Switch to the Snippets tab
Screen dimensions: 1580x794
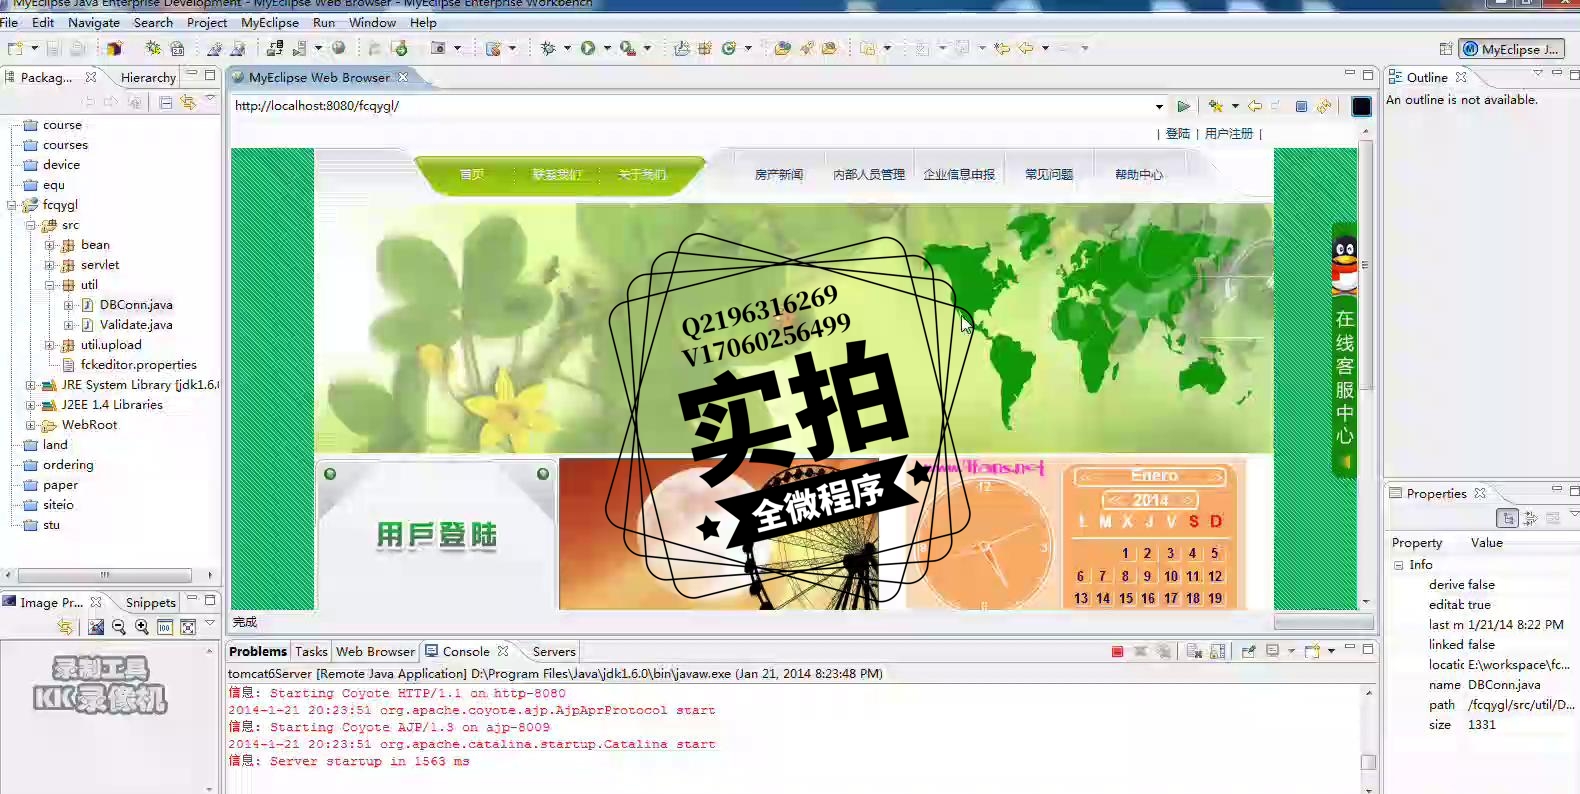(x=151, y=602)
